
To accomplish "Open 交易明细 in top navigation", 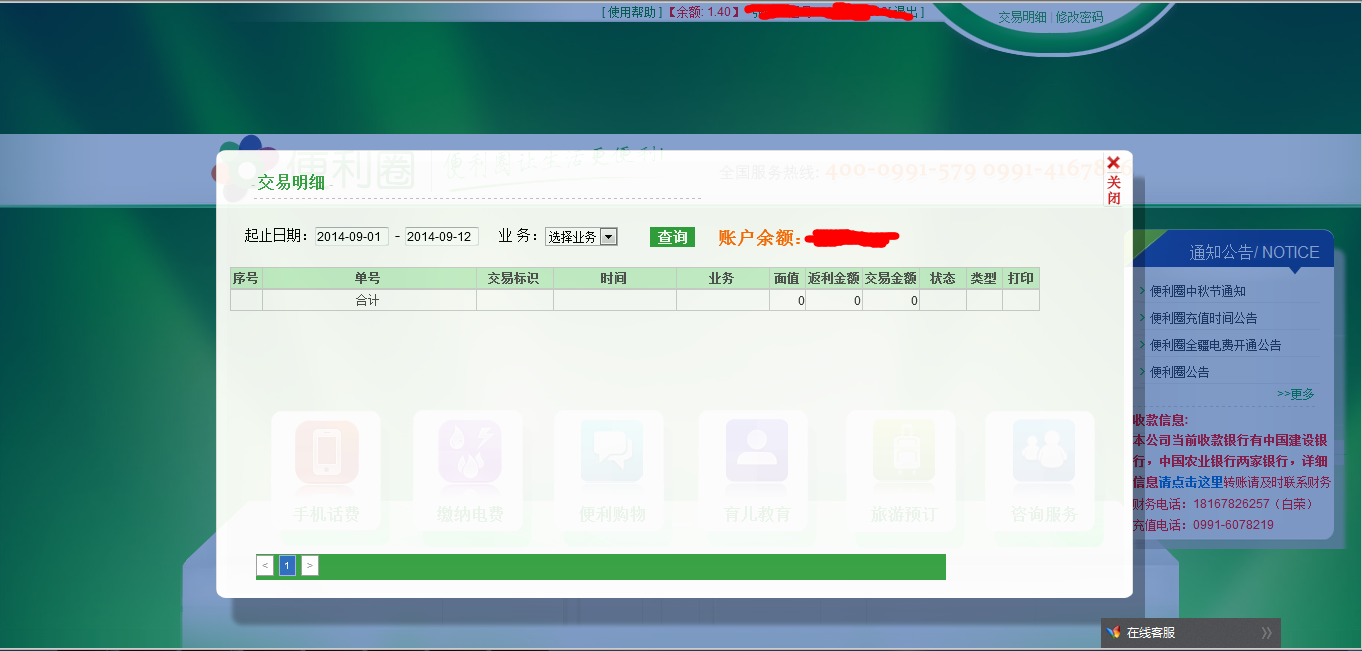I will pyautogui.click(x=1022, y=17).
